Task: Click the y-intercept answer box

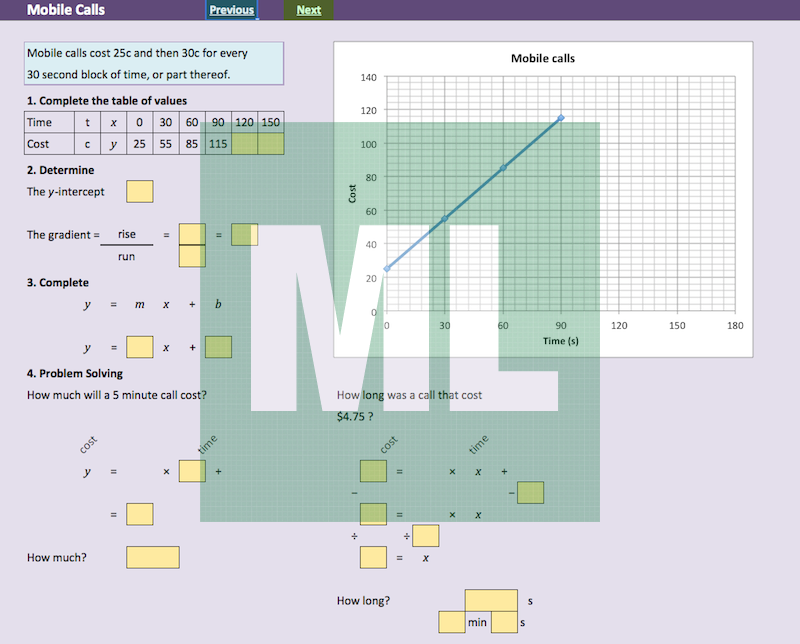Action: [140, 191]
